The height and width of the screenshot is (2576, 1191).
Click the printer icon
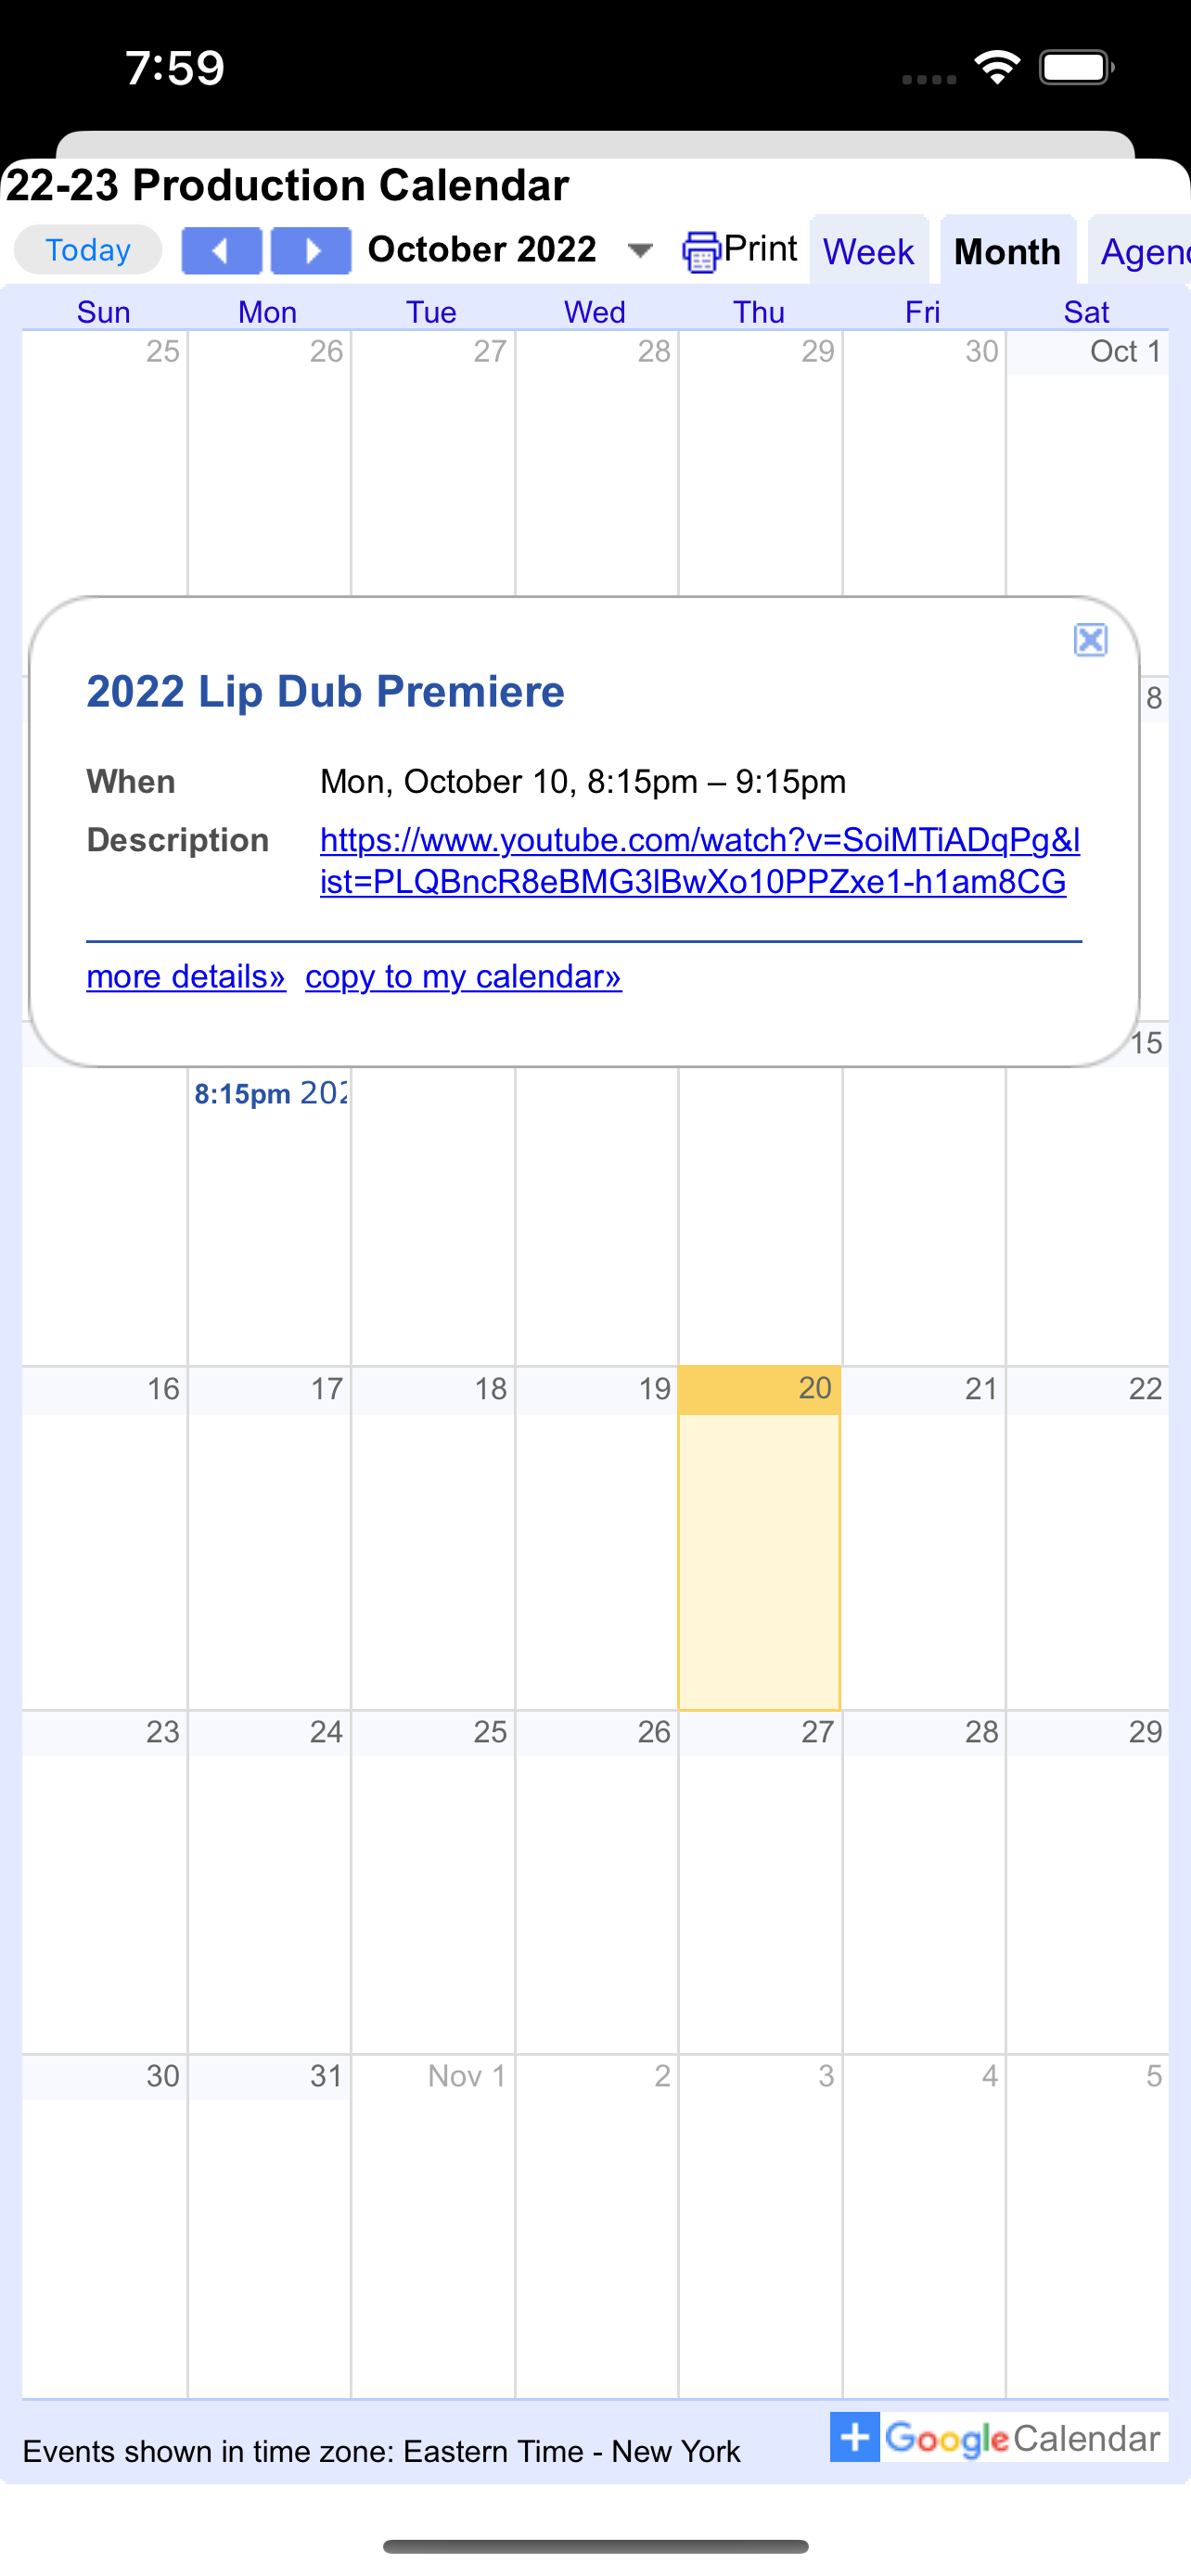tap(701, 252)
